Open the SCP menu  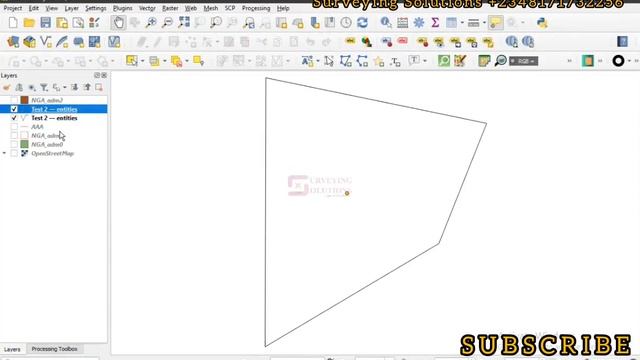230,8
